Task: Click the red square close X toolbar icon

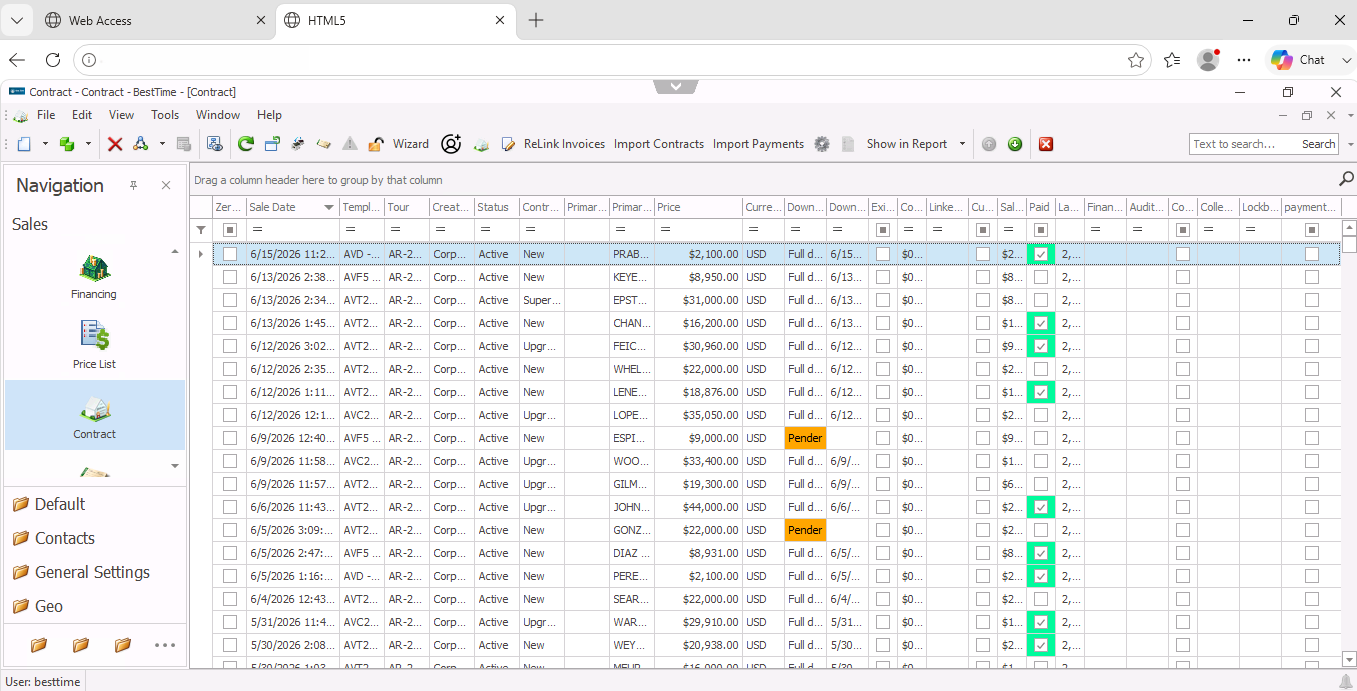Action: point(1046,144)
